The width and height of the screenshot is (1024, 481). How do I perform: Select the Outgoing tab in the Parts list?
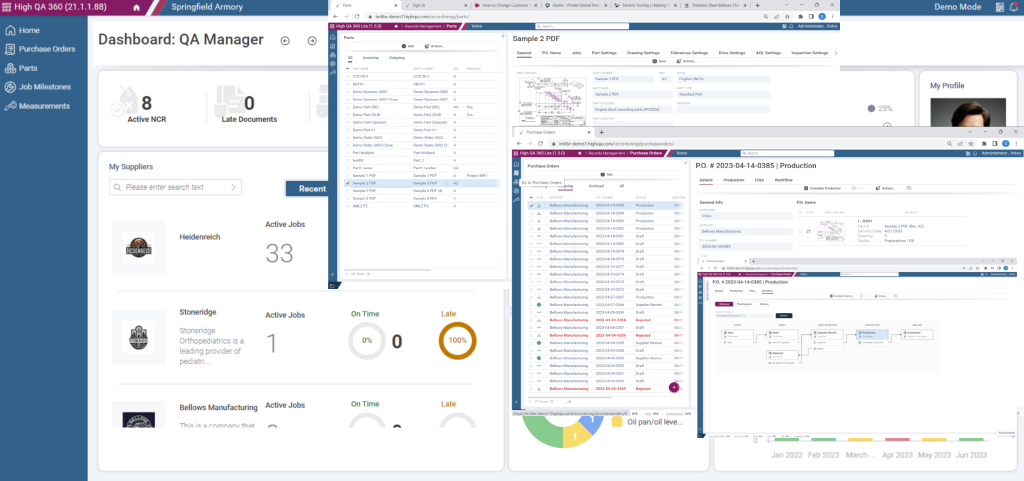(x=396, y=58)
